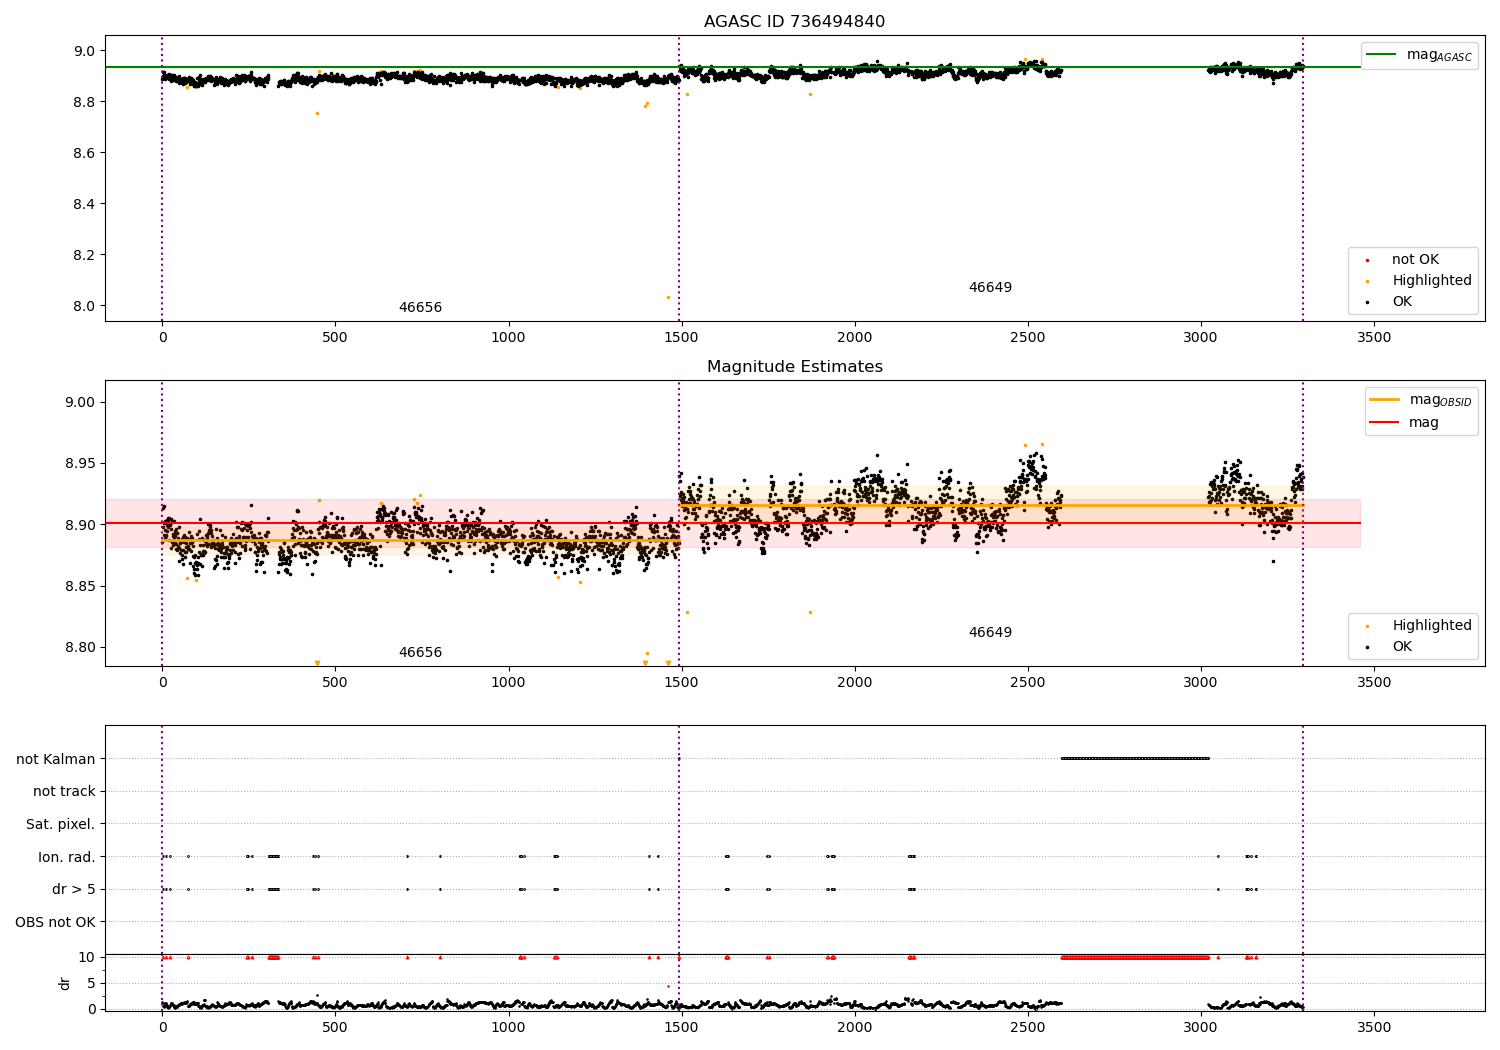Click the 46656 label in Magnitude Estimates plot
This screenshot has height=1050, width=1500.
(x=420, y=653)
